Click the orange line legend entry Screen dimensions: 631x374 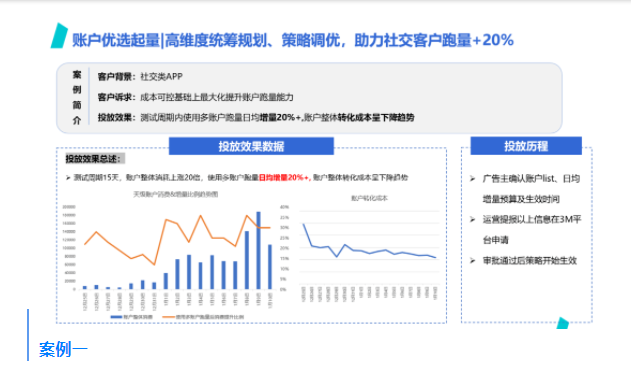tap(203, 317)
